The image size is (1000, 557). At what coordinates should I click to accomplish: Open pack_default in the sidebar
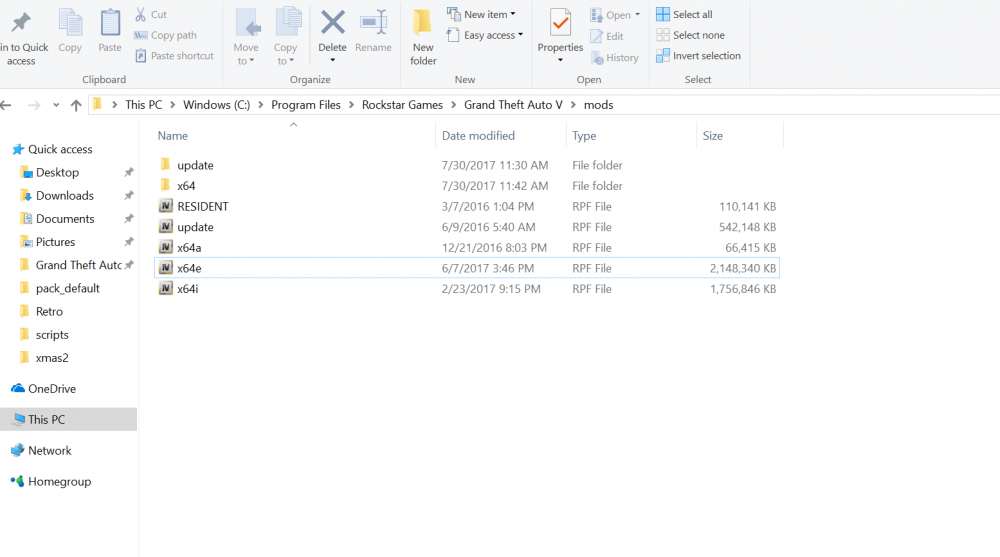(x=60, y=288)
